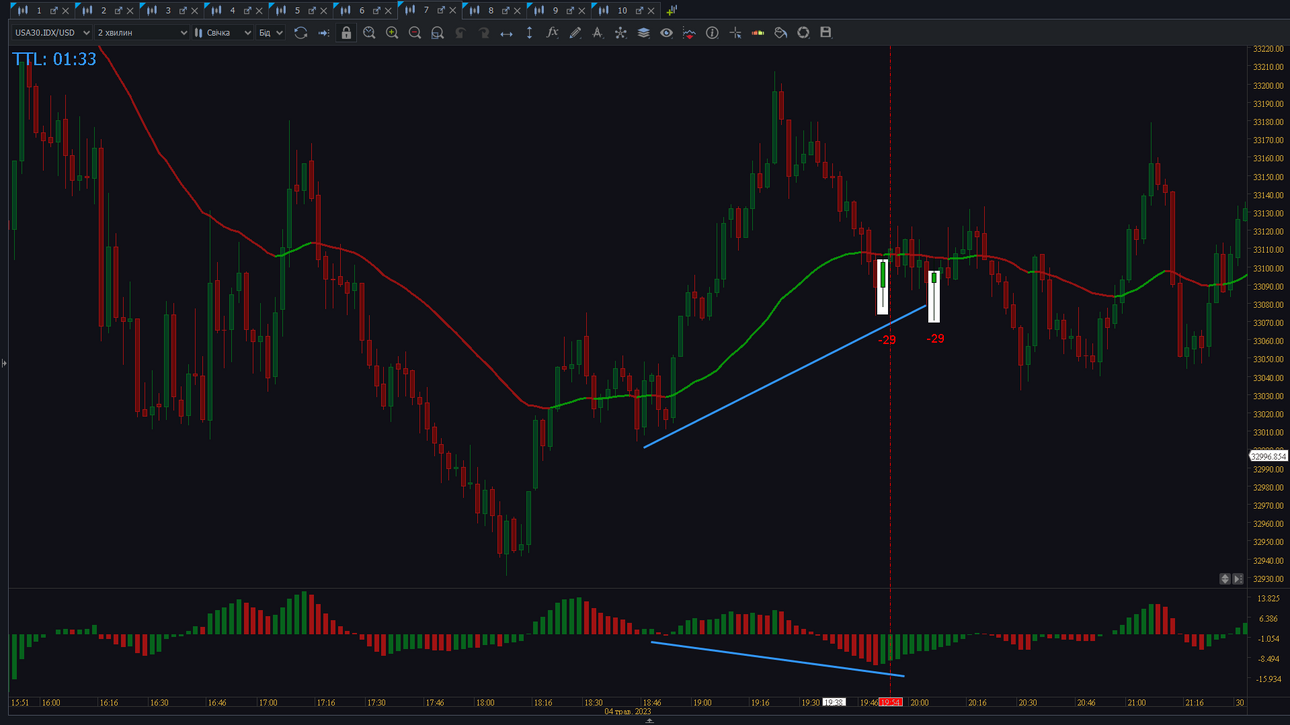Open the 'Бід' price side dropdown
The image size is (1290, 725).
tap(270, 33)
